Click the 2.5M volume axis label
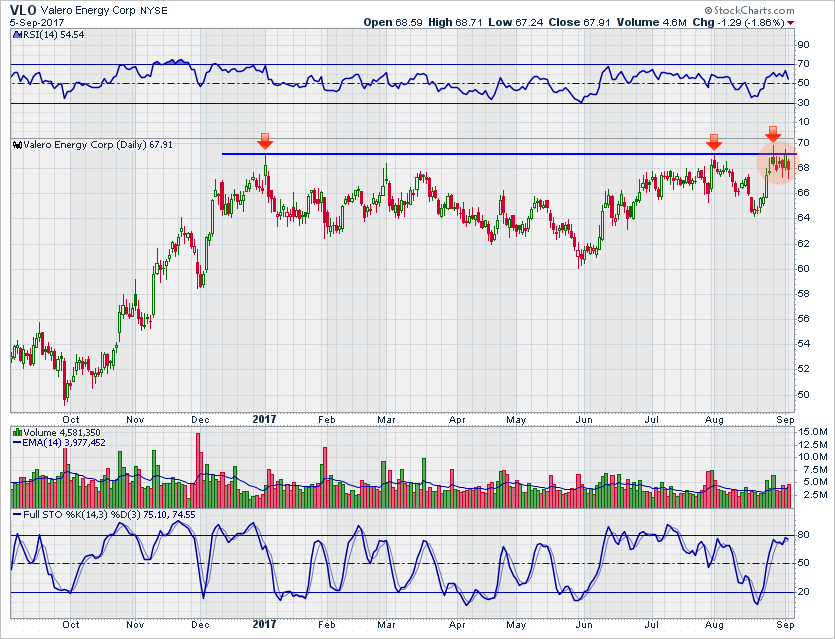This screenshot has height=639, width=835. pyautogui.click(x=815, y=495)
